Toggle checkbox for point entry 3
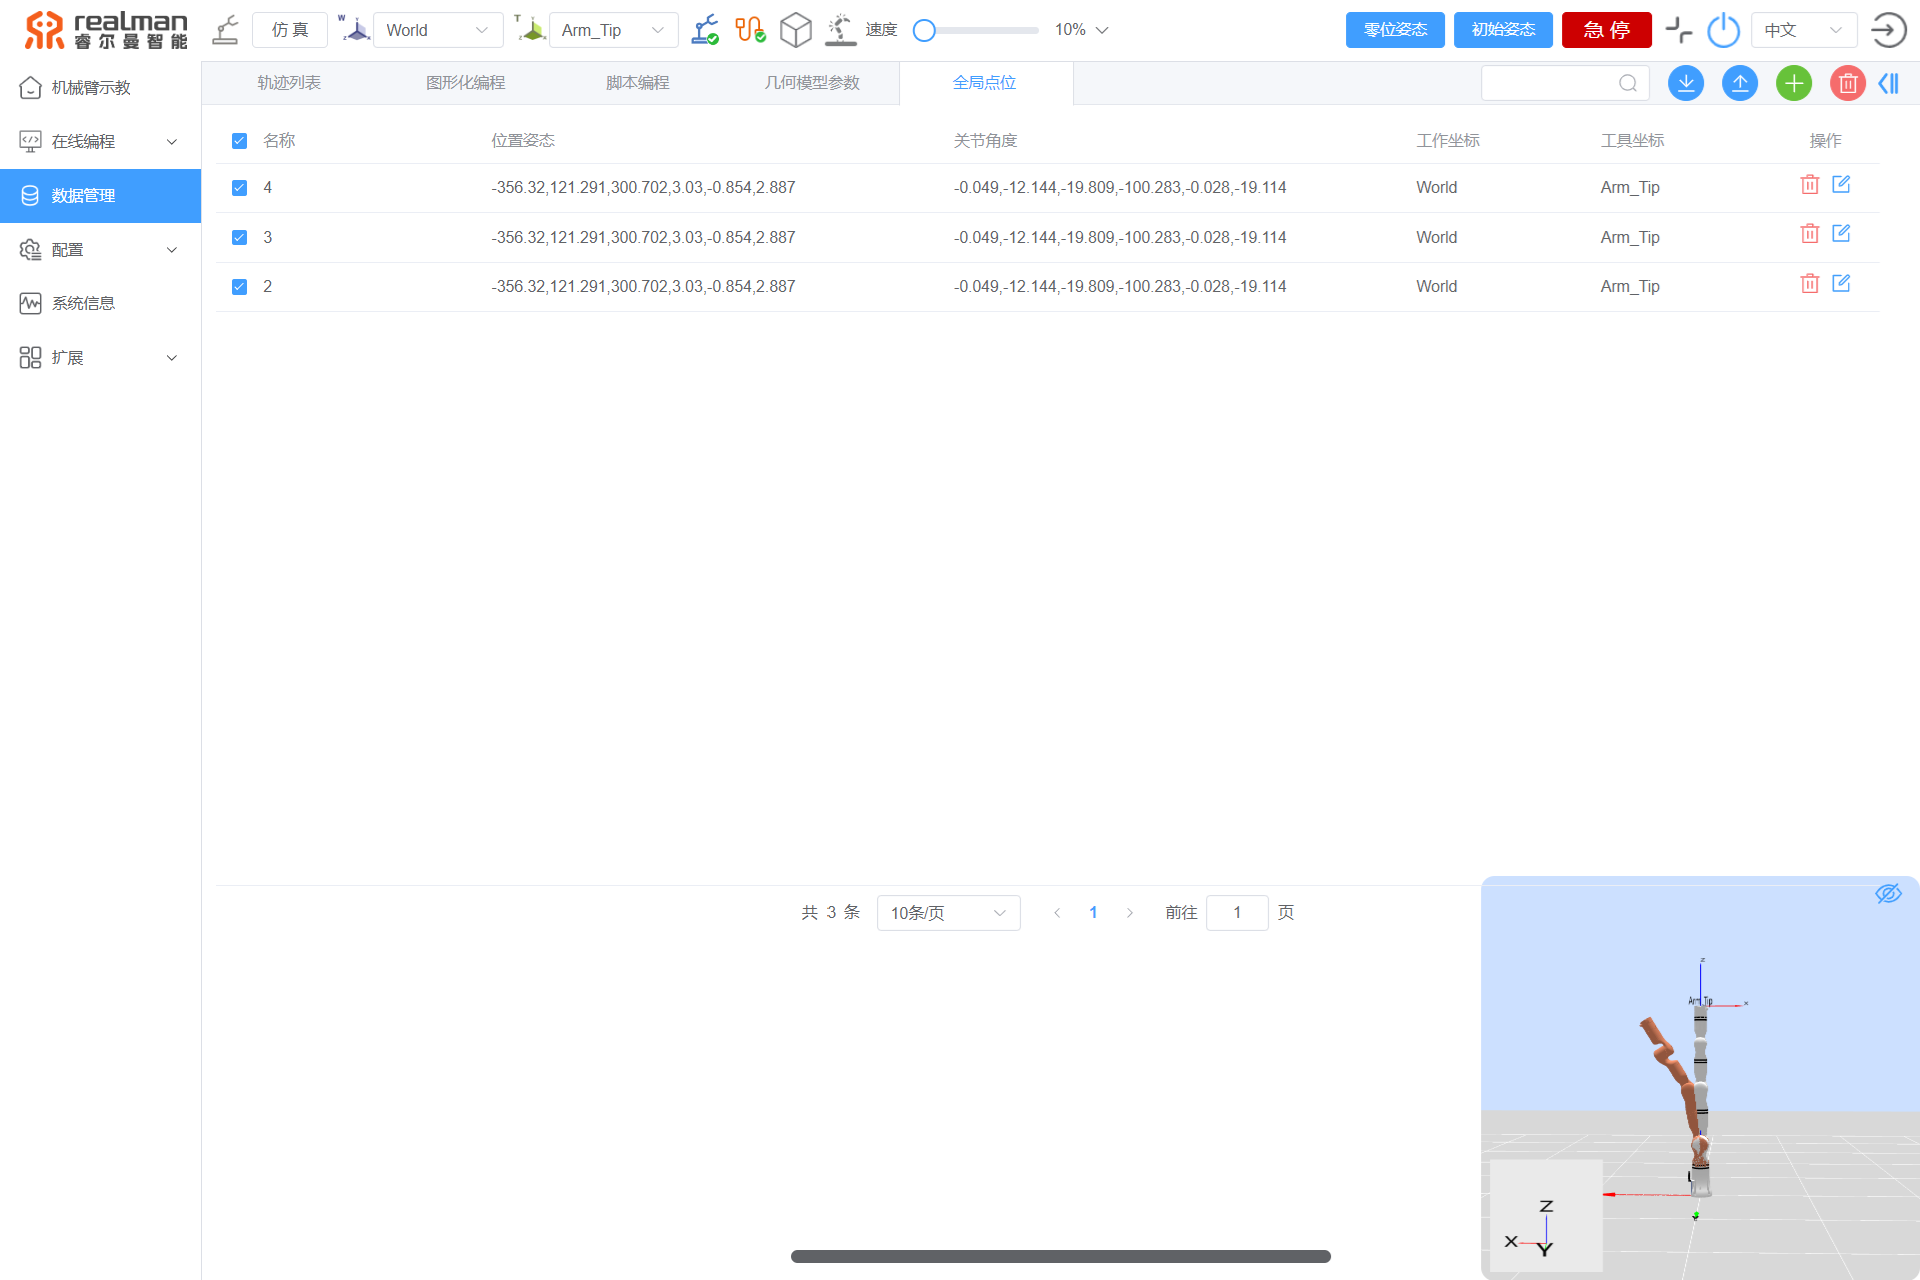 pyautogui.click(x=241, y=237)
